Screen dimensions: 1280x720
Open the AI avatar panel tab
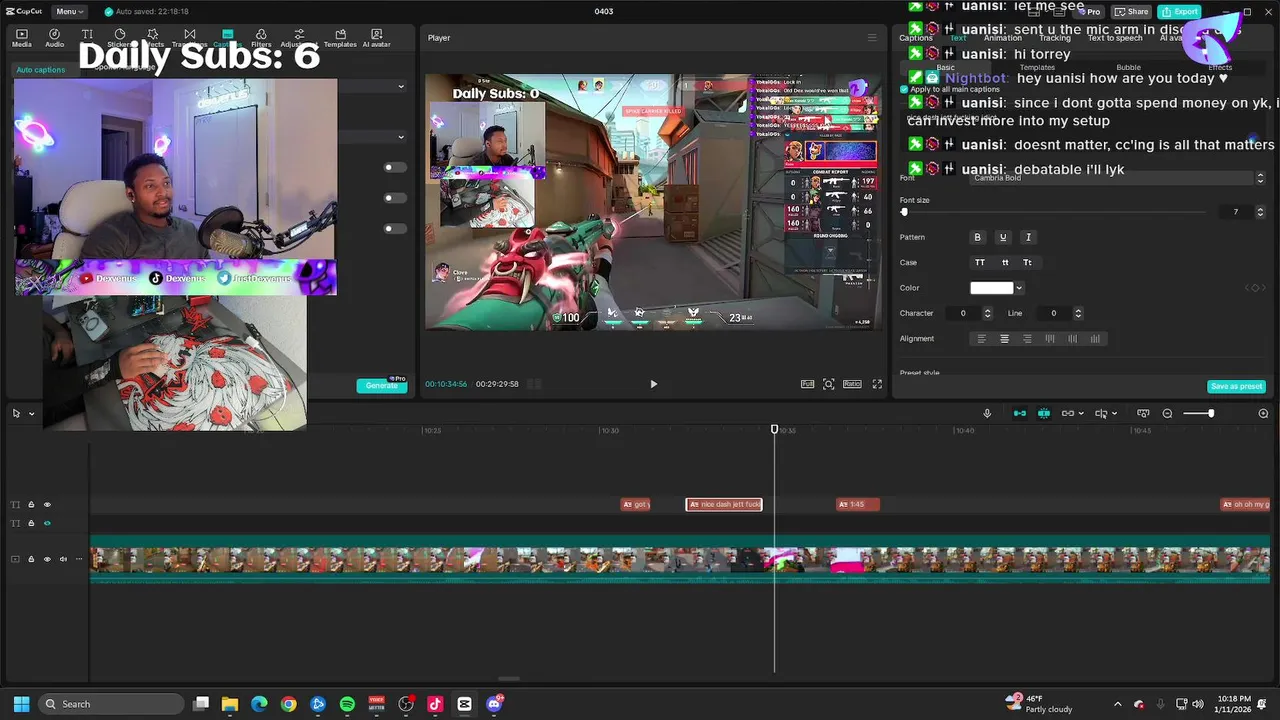[376, 38]
